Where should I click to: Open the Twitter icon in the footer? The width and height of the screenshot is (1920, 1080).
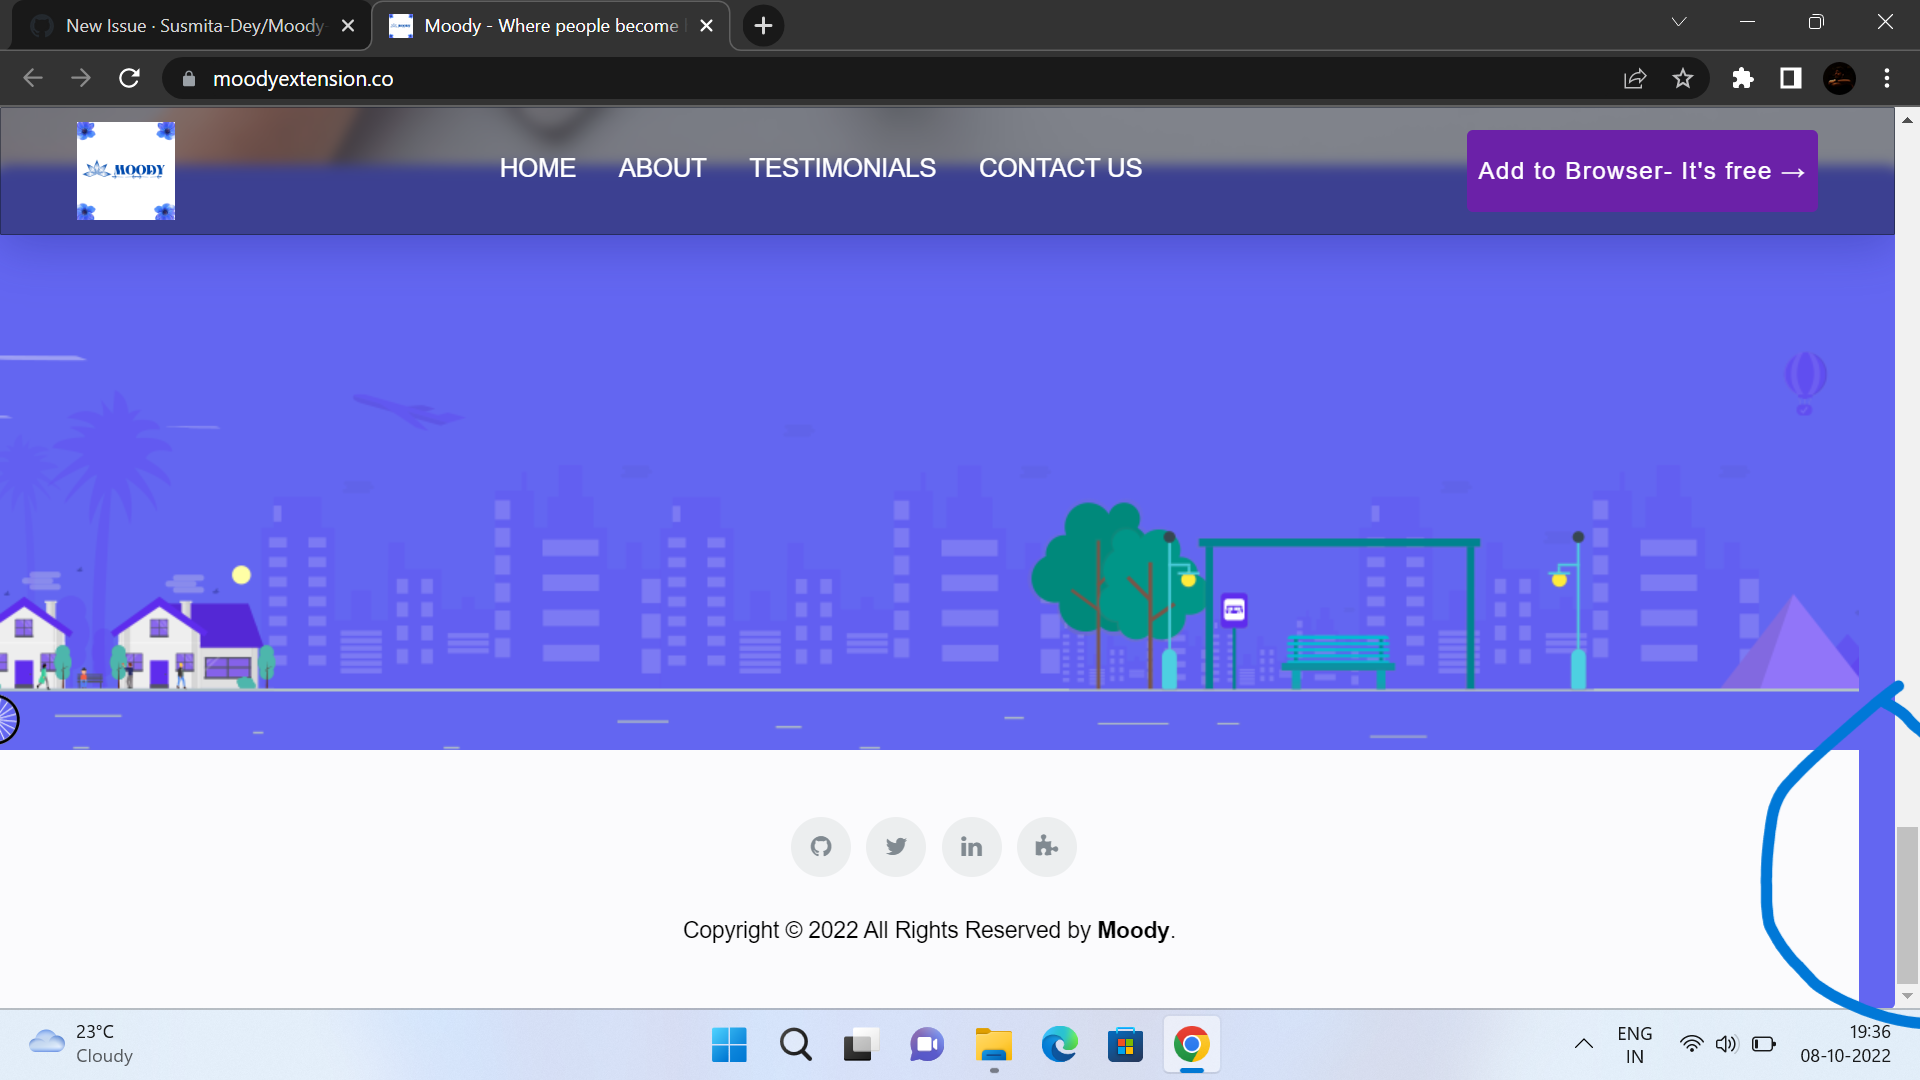(x=895, y=846)
